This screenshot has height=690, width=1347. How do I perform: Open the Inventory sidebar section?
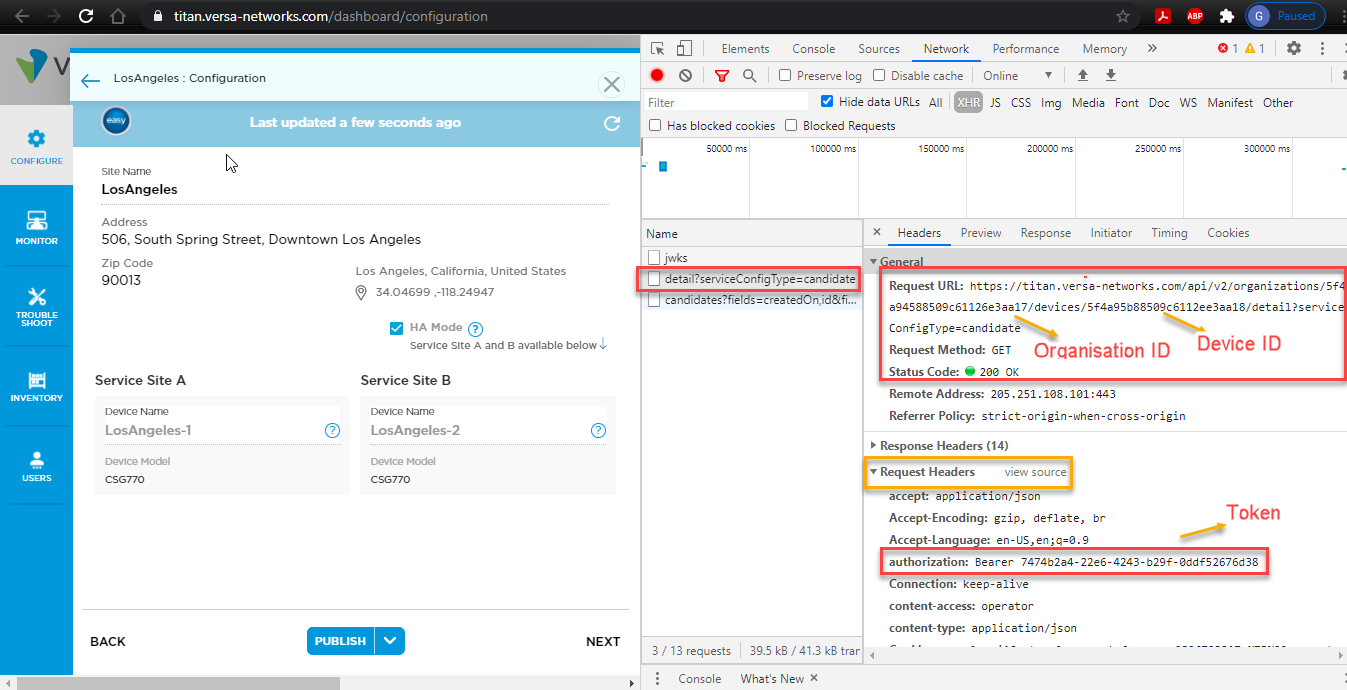pos(37,386)
